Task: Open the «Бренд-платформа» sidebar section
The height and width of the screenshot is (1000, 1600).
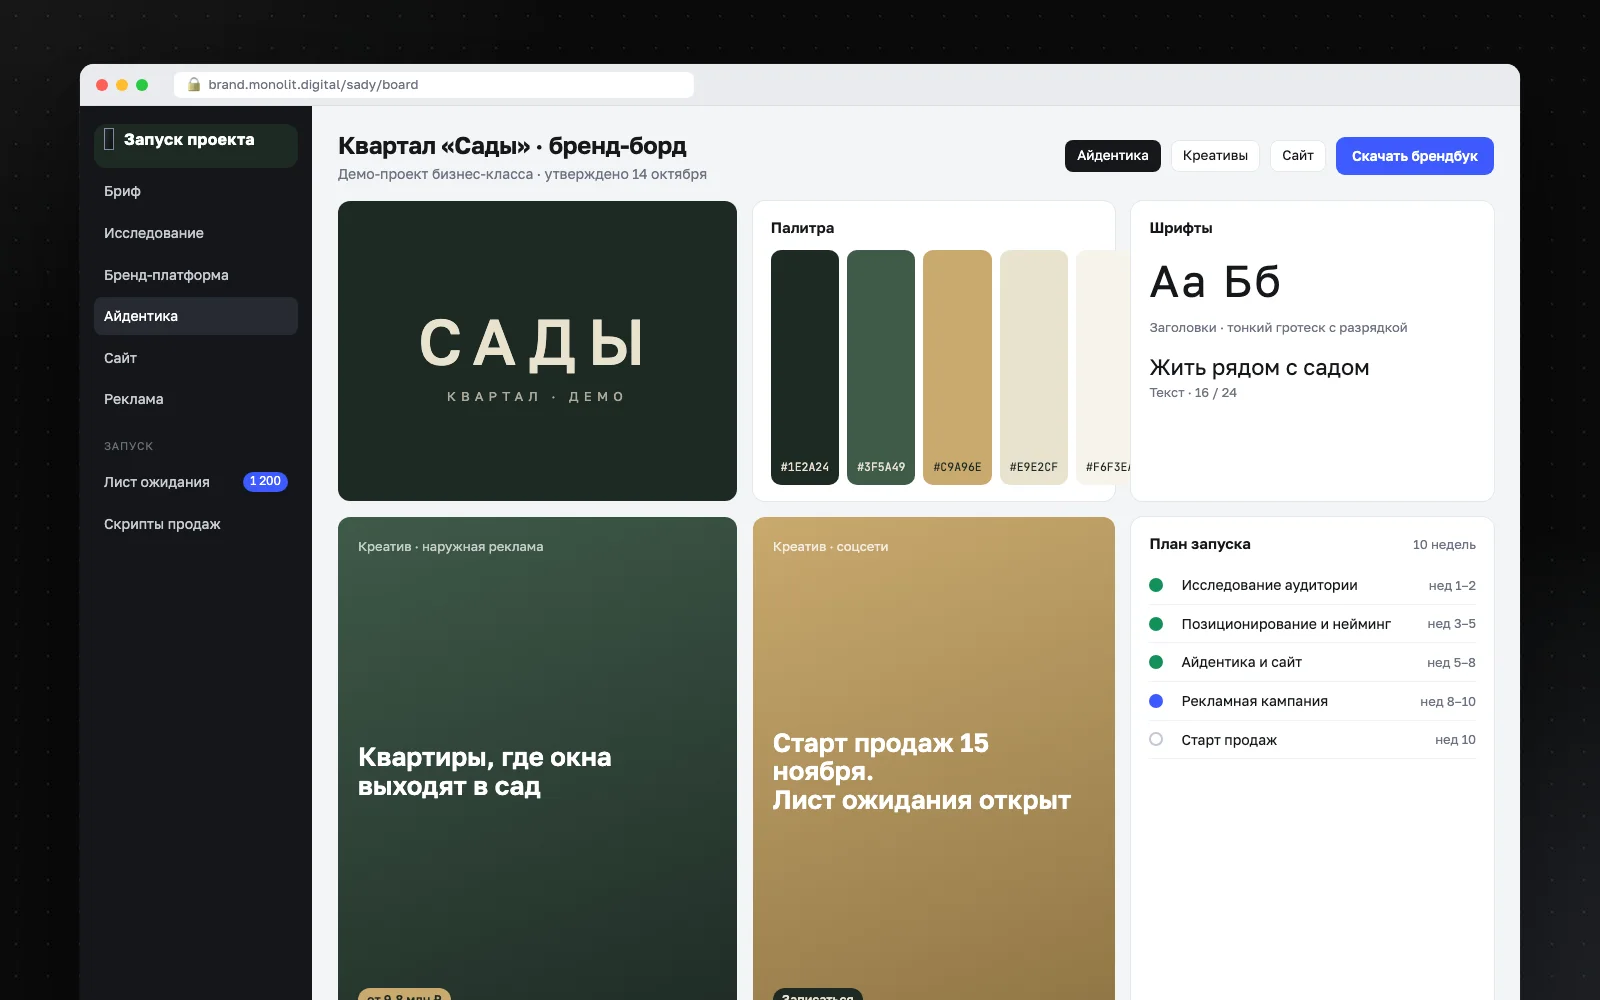Action: coord(196,275)
